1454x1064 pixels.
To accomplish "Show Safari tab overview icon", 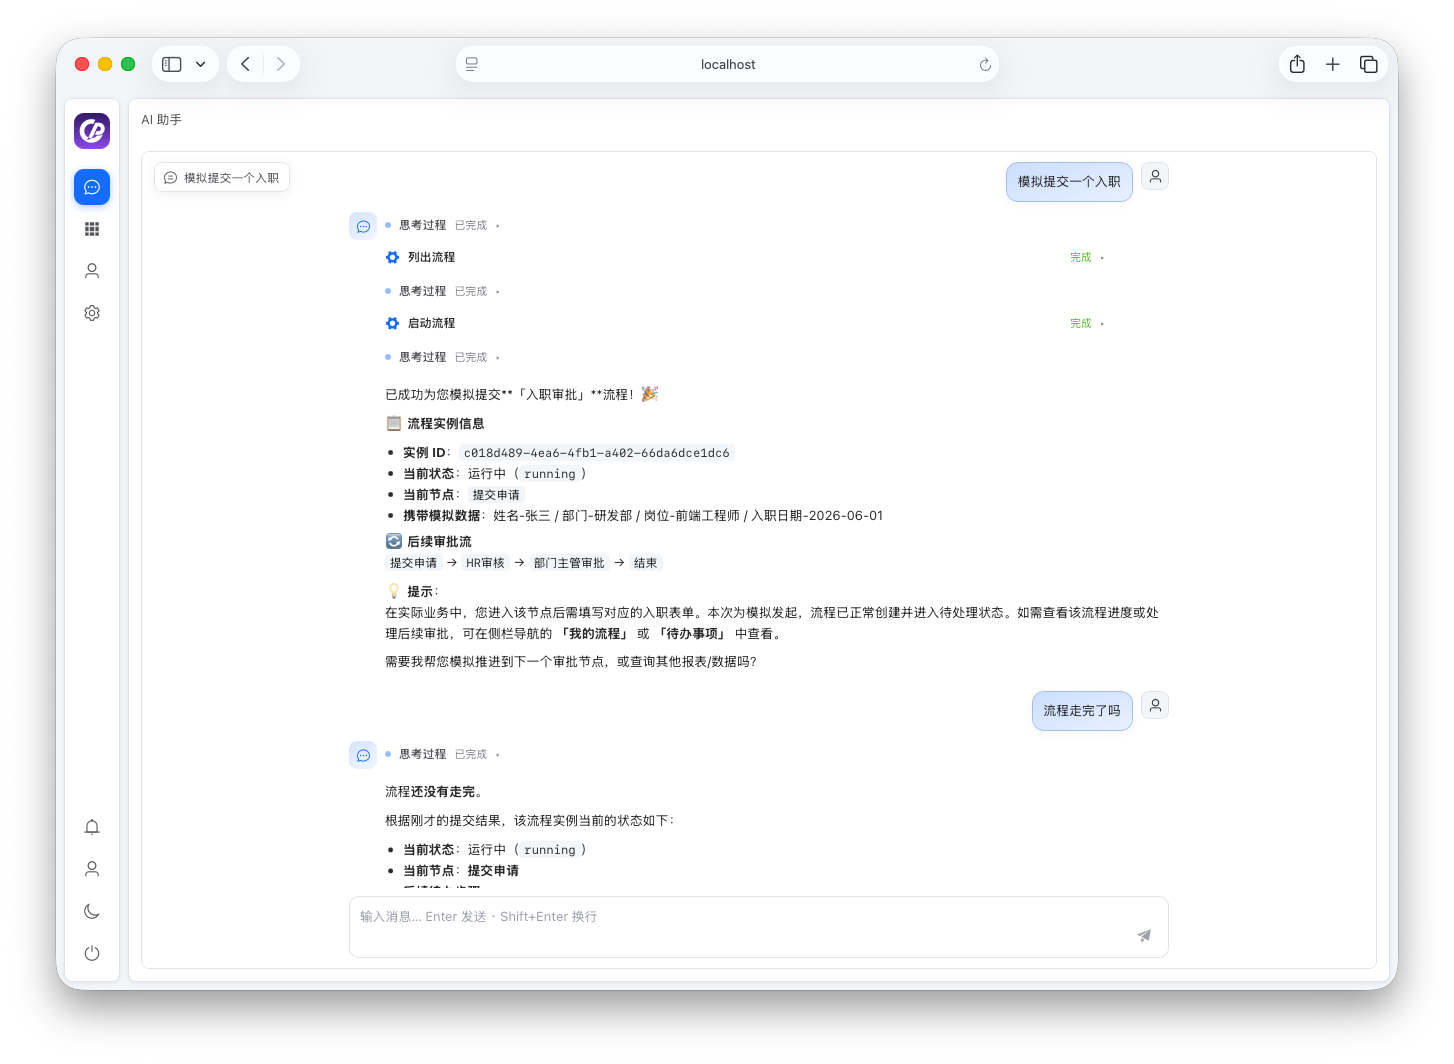I will point(1369,64).
